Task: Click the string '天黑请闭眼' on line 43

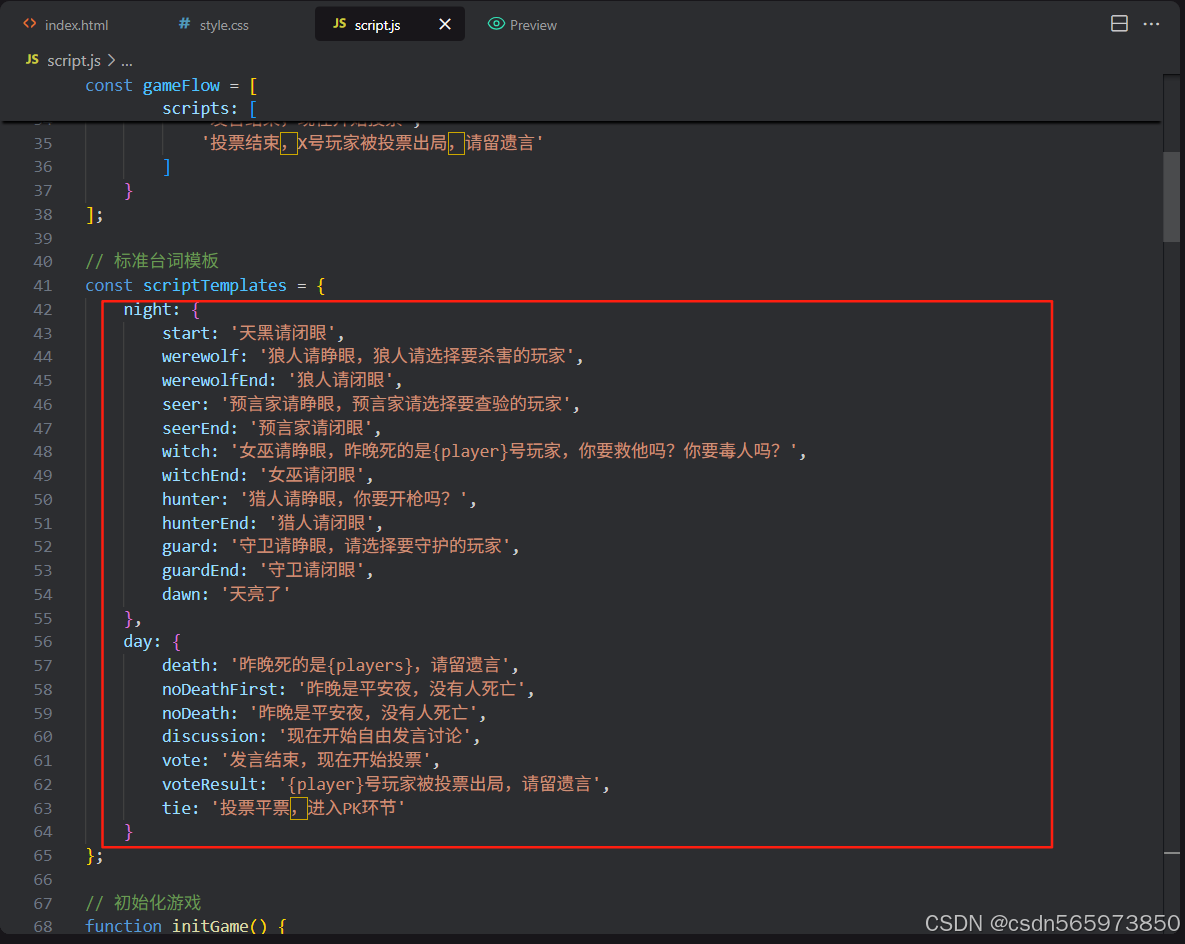Action: tap(283, 333)
